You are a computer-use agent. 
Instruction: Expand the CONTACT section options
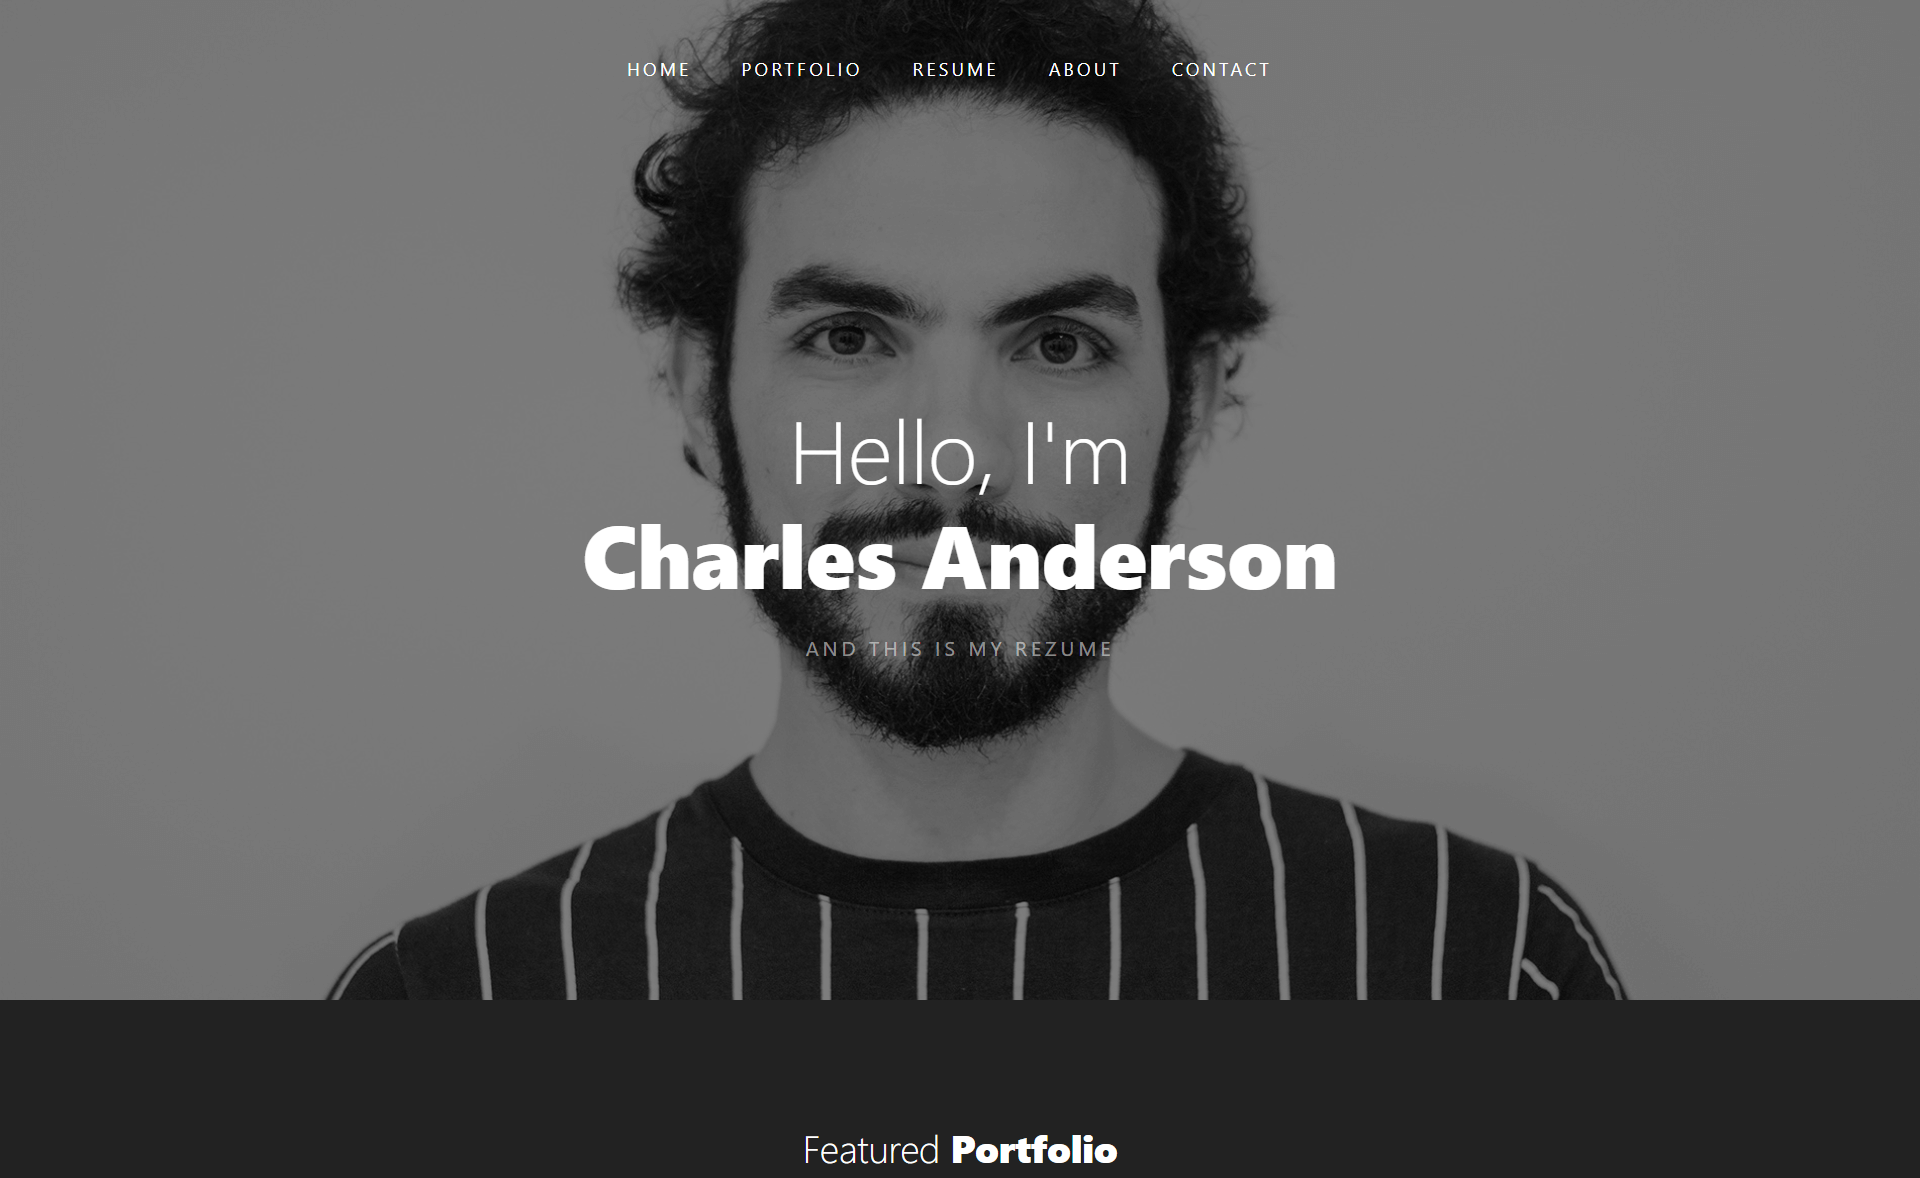click(x=1219, y=67)
